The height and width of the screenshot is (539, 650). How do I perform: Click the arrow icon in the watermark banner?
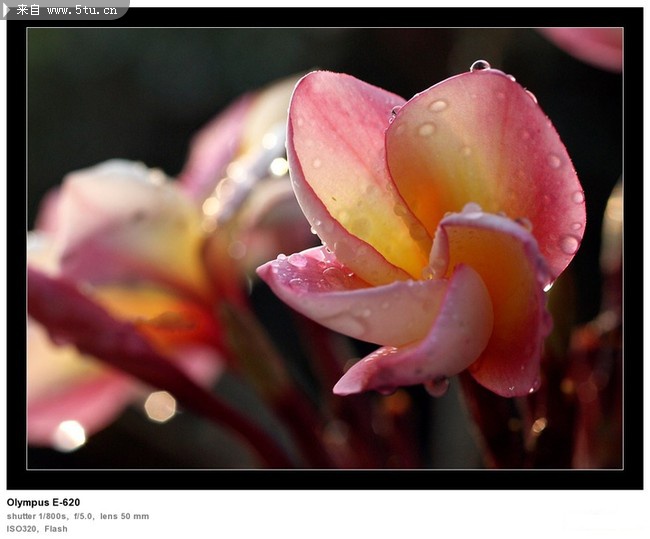[7, 10]
